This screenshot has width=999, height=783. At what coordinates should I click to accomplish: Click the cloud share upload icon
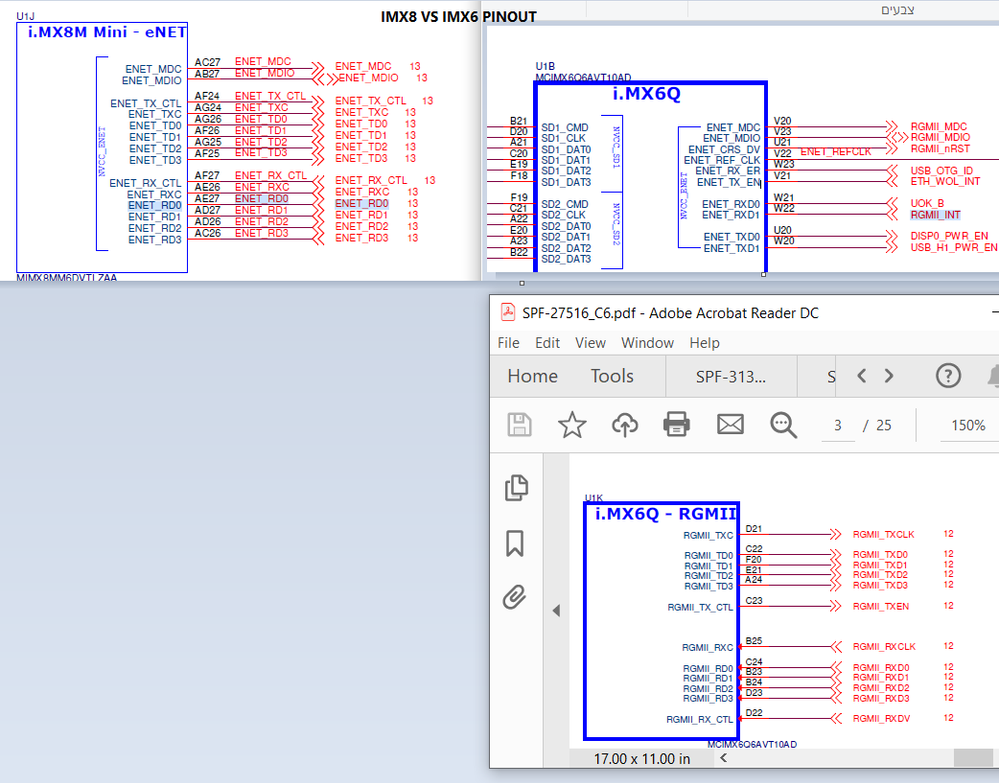624,425
